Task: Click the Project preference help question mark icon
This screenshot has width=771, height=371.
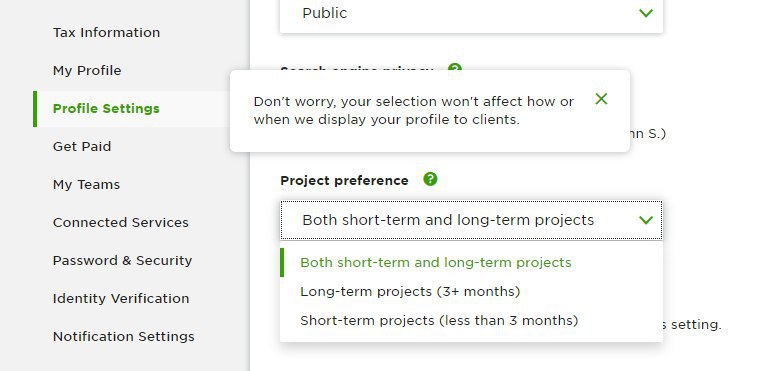Action: pos(430,179)
